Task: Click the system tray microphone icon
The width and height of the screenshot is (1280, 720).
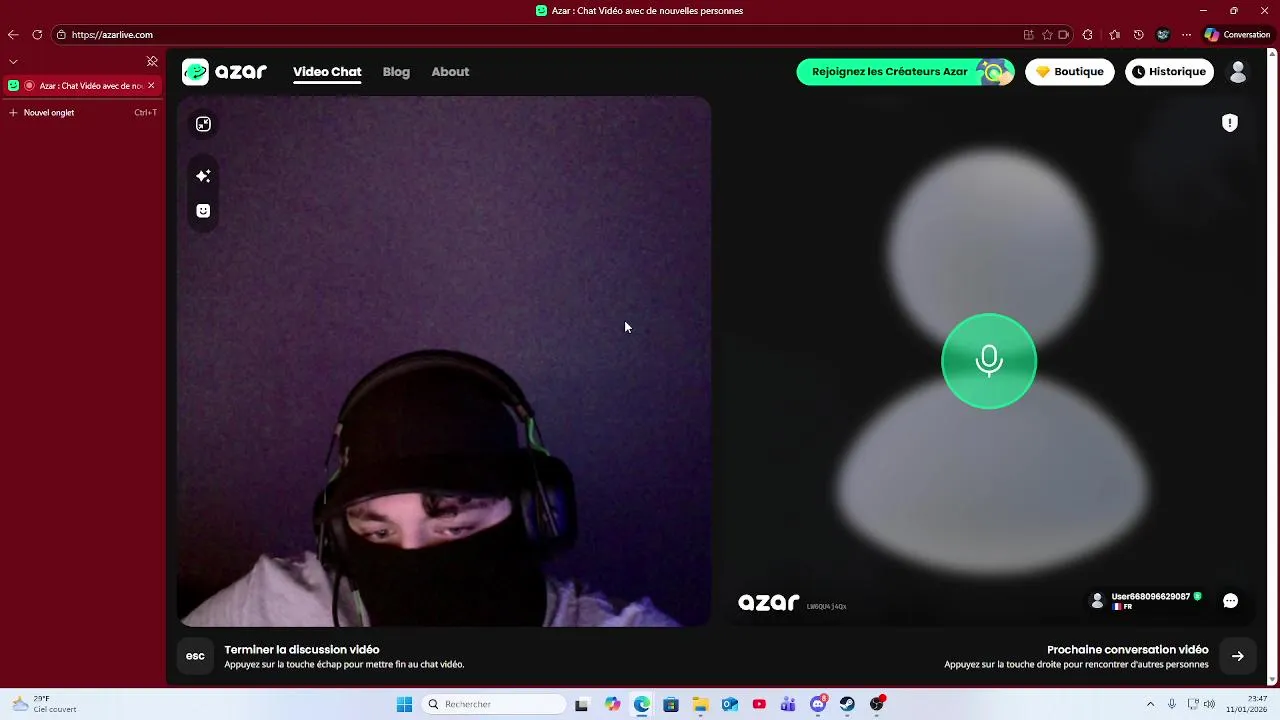Action: [x=1172, y=705]
